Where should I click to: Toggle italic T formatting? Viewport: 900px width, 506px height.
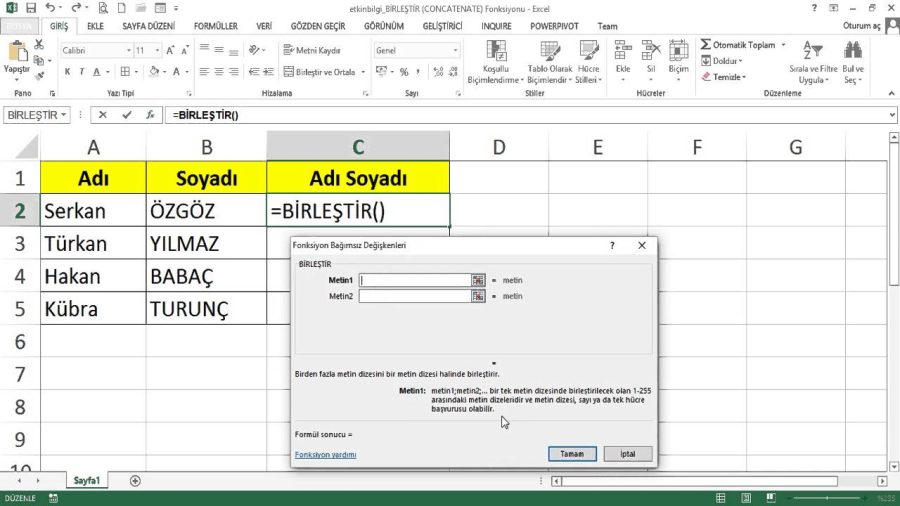tap(82, 72)
